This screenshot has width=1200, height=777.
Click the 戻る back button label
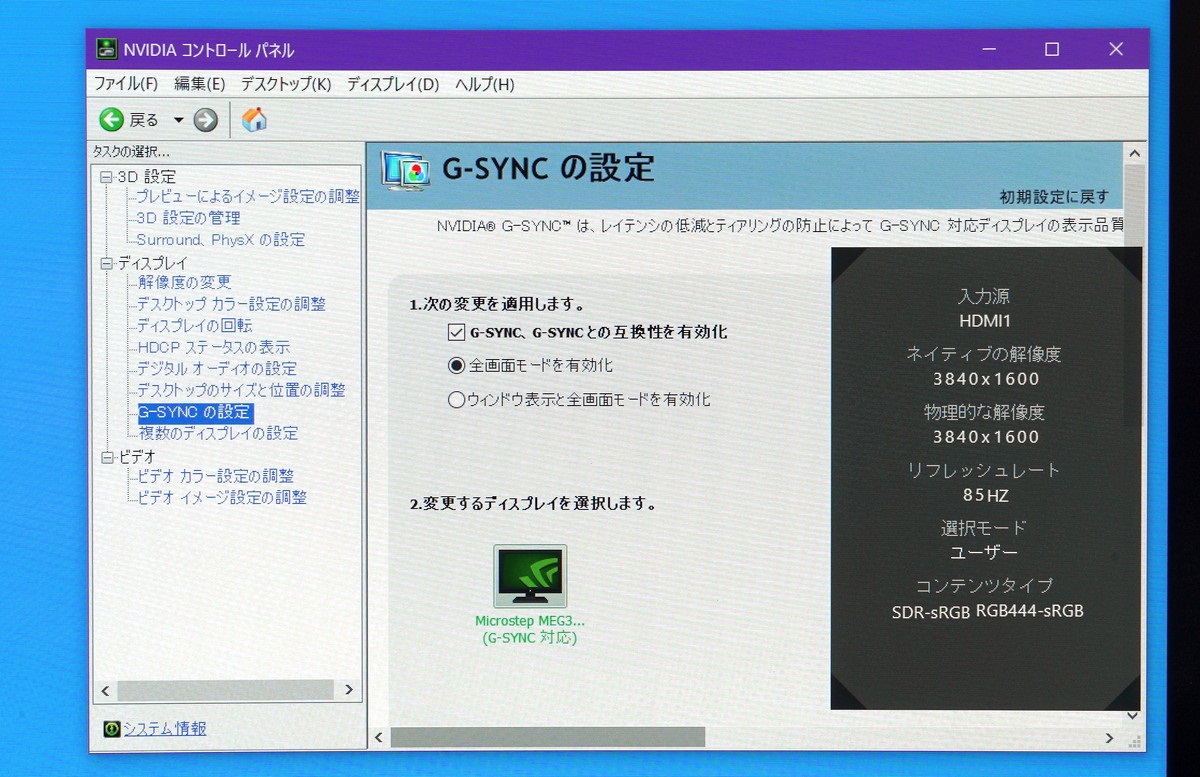coord(144,120)
